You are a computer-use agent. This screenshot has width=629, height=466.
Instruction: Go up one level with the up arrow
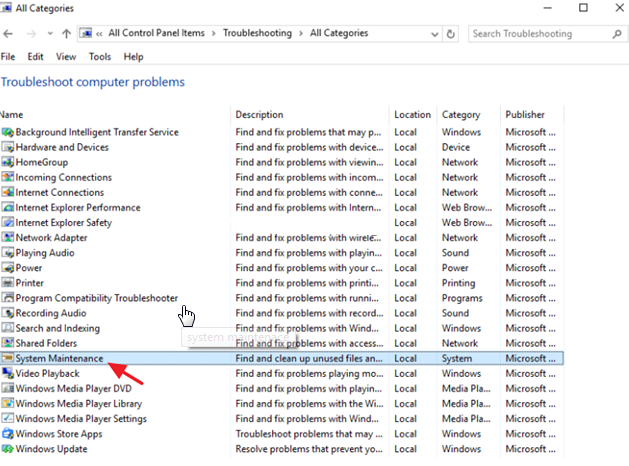click(67, 34)
